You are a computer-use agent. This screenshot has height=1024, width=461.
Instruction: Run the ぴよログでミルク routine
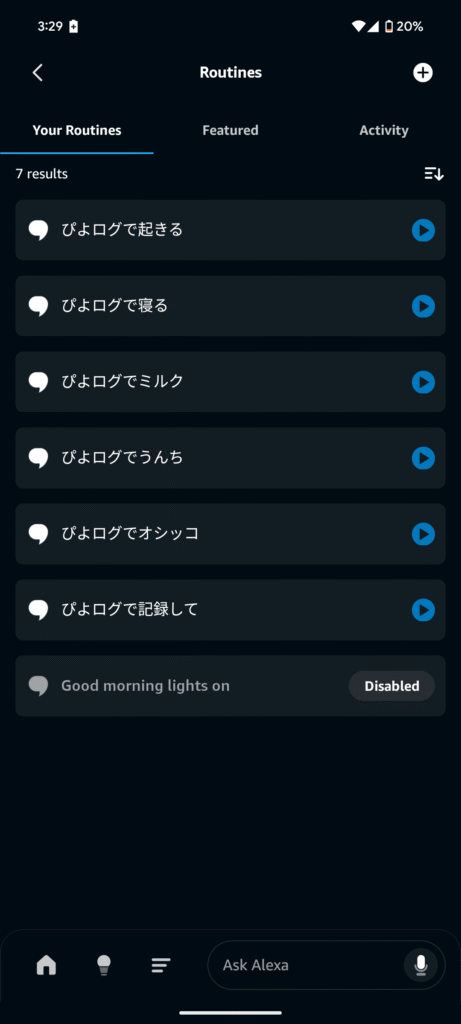pos(423,382)
